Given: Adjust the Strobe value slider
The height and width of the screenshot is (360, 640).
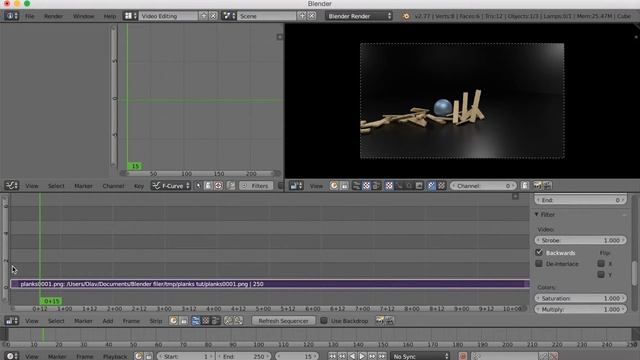Looking at the screenshot, I should coord(580,240).
